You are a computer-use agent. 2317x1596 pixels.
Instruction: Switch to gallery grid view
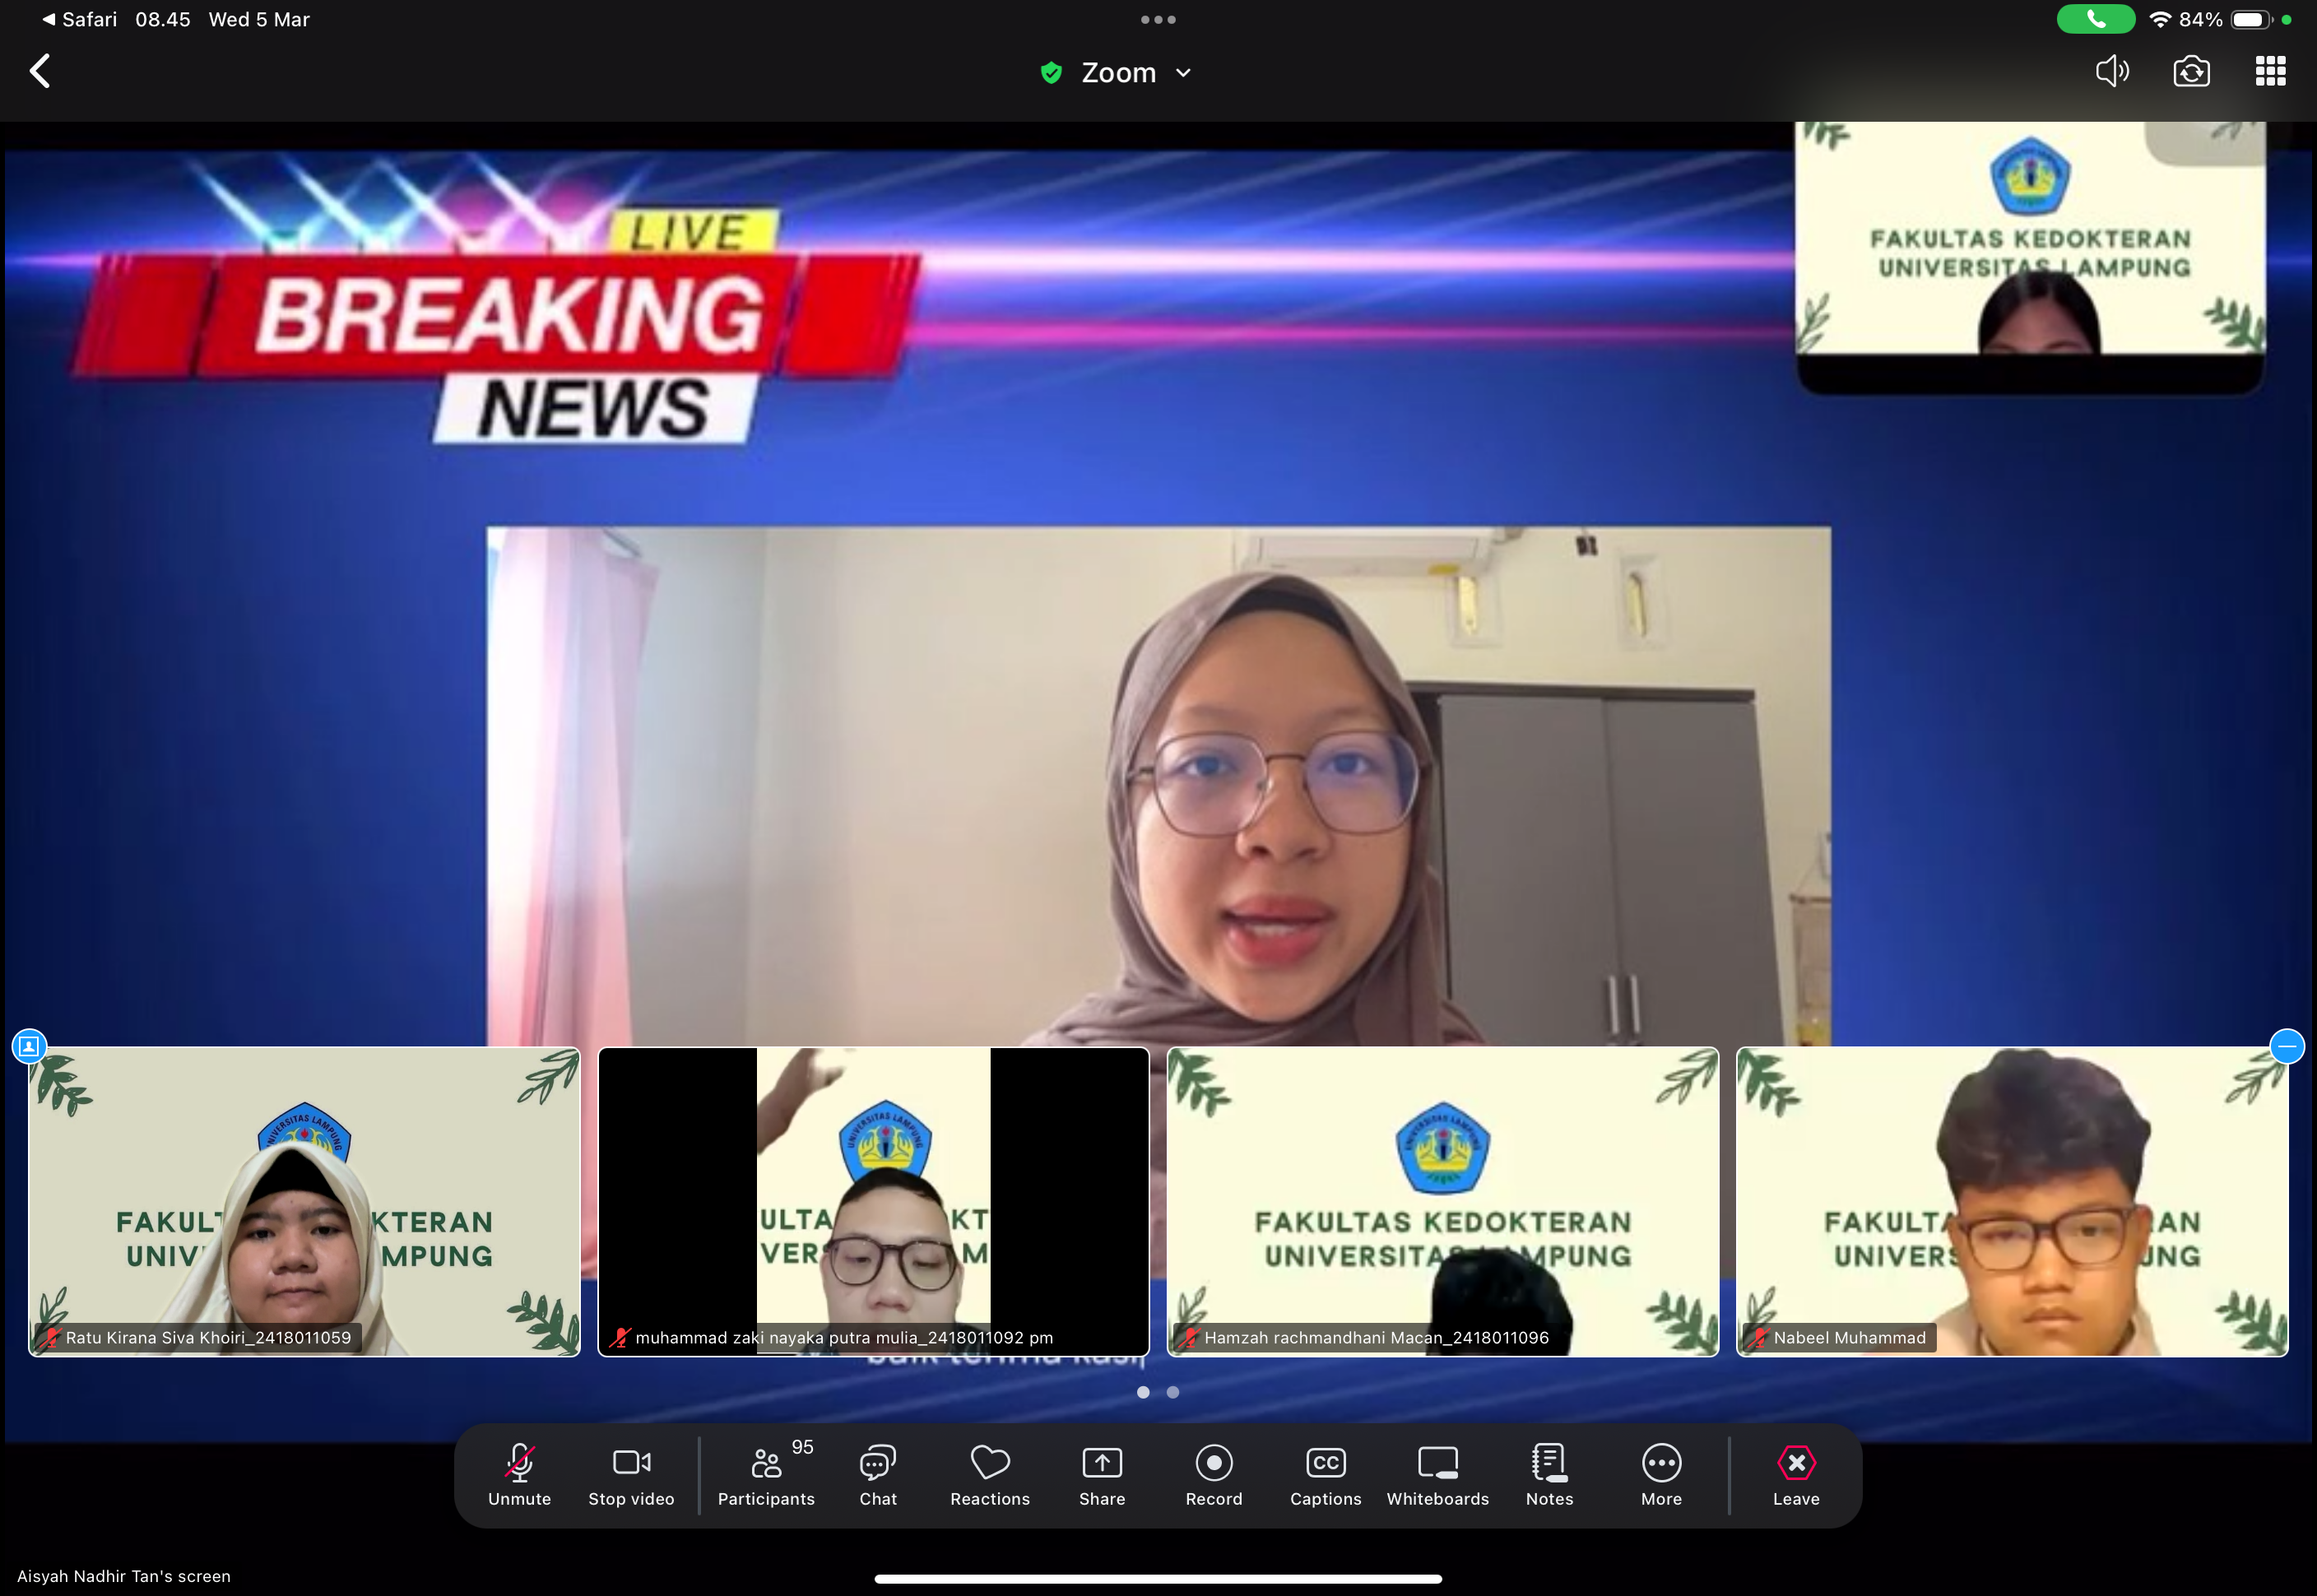coord(2270,71)
